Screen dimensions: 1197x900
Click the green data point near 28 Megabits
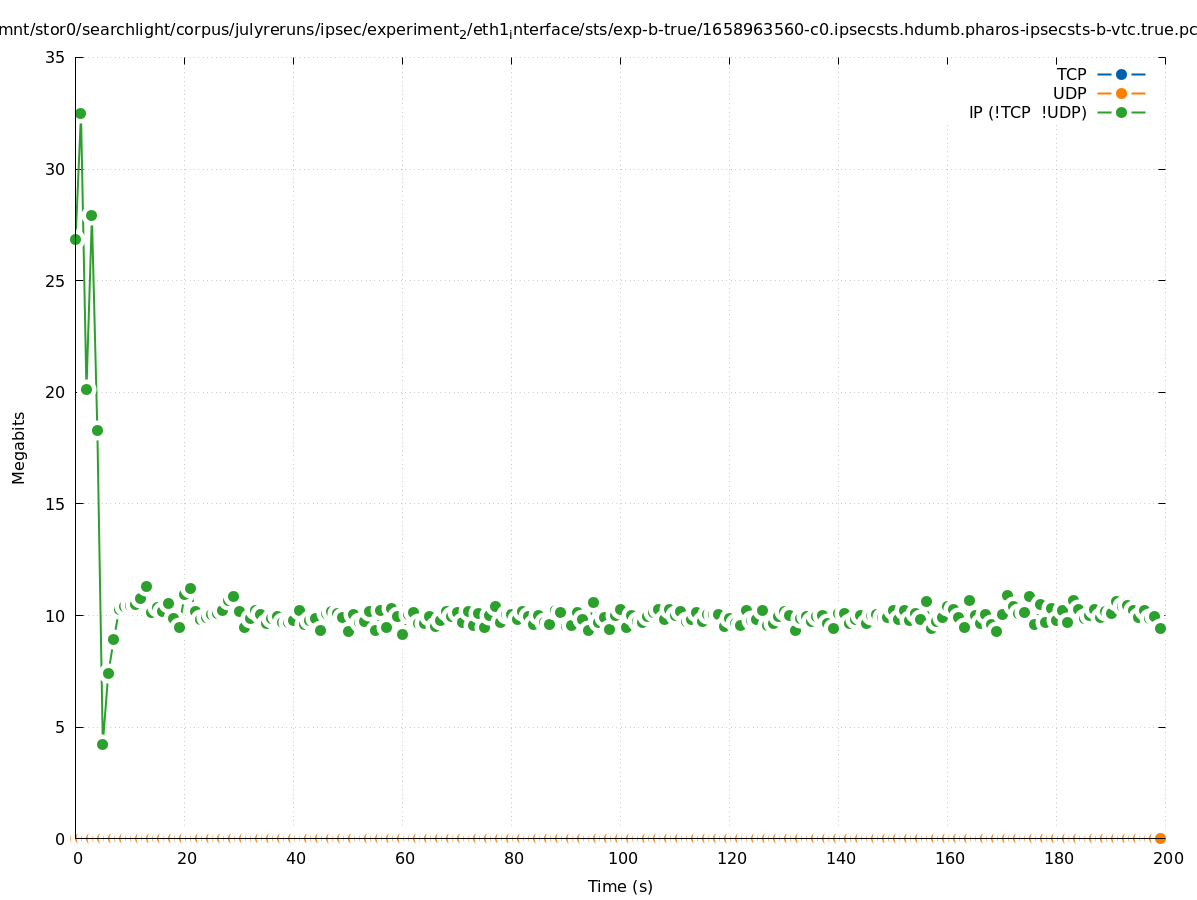point(91,215)
